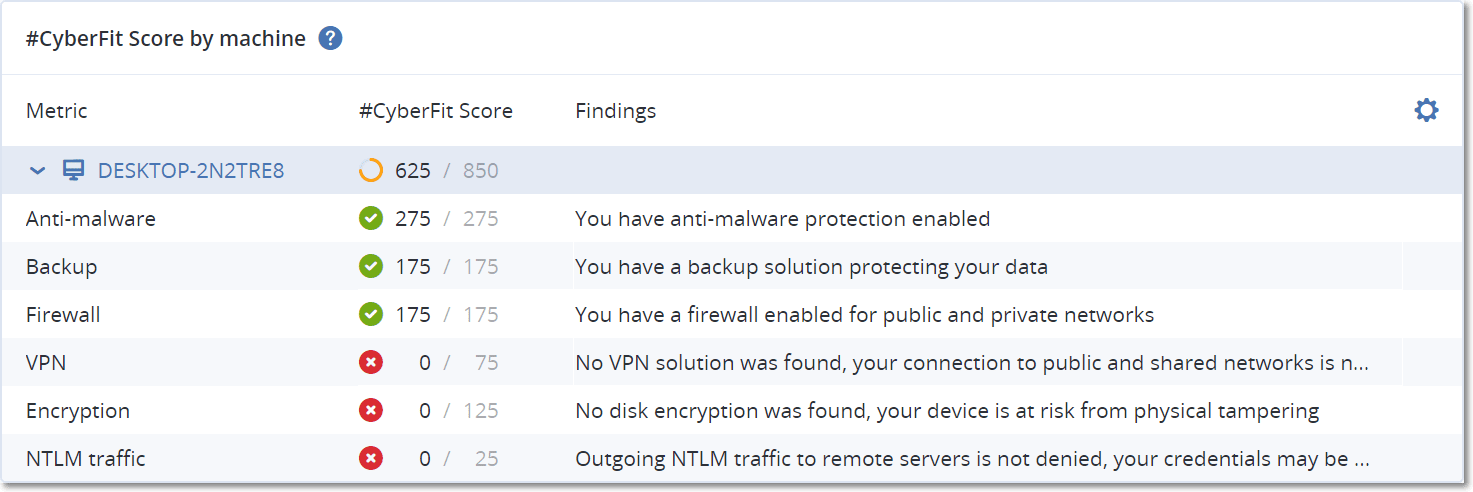Click the red X icon for Encryption

pos(371,411)
